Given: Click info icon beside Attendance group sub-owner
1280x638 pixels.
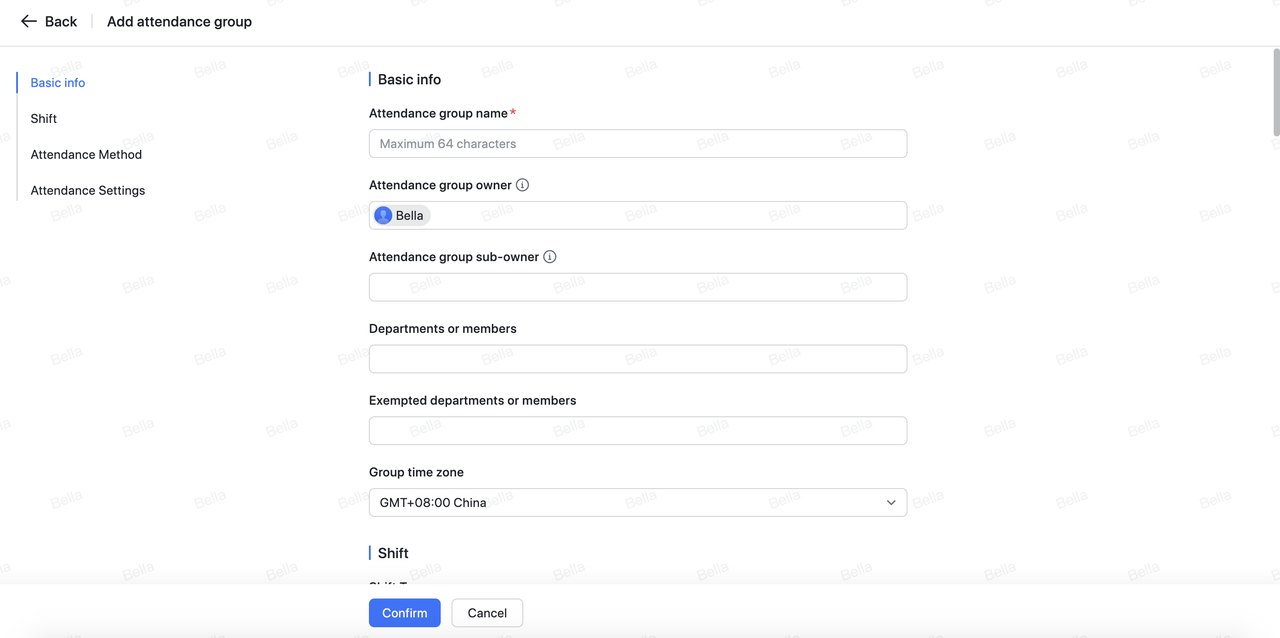Looking at the screenshot, I should click(x=550, y=257).
